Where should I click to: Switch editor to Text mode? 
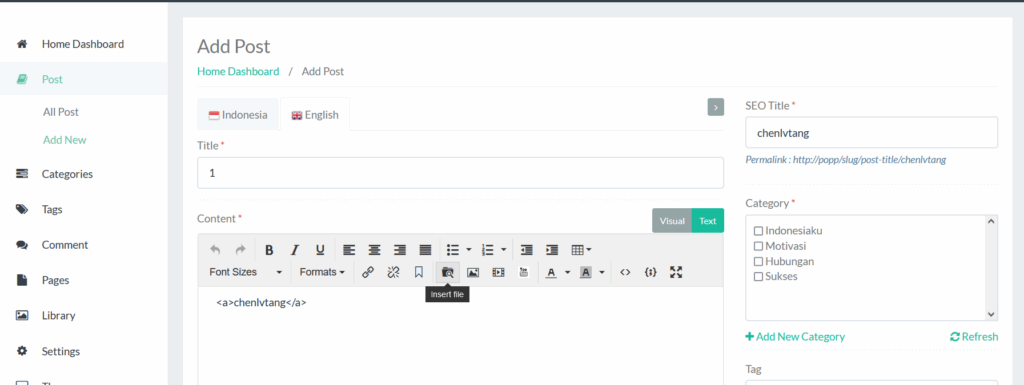(708, 221)
